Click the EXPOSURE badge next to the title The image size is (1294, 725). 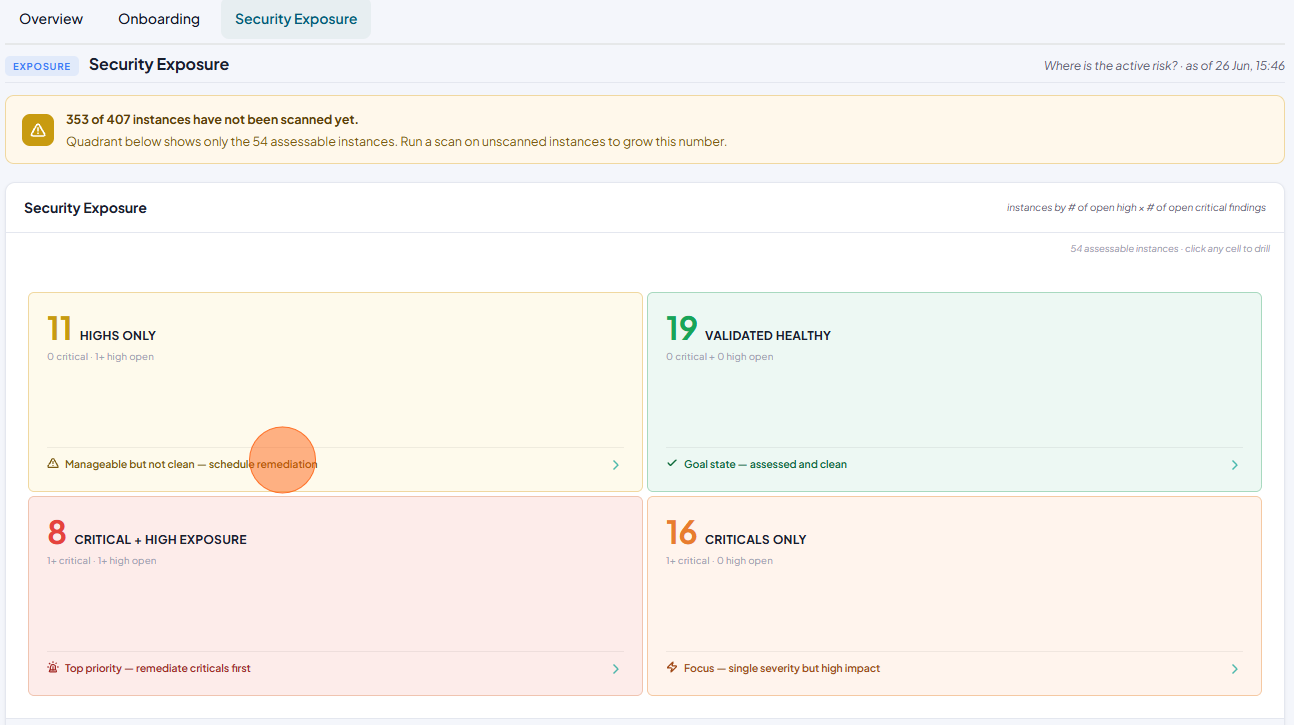pos(42,66)
